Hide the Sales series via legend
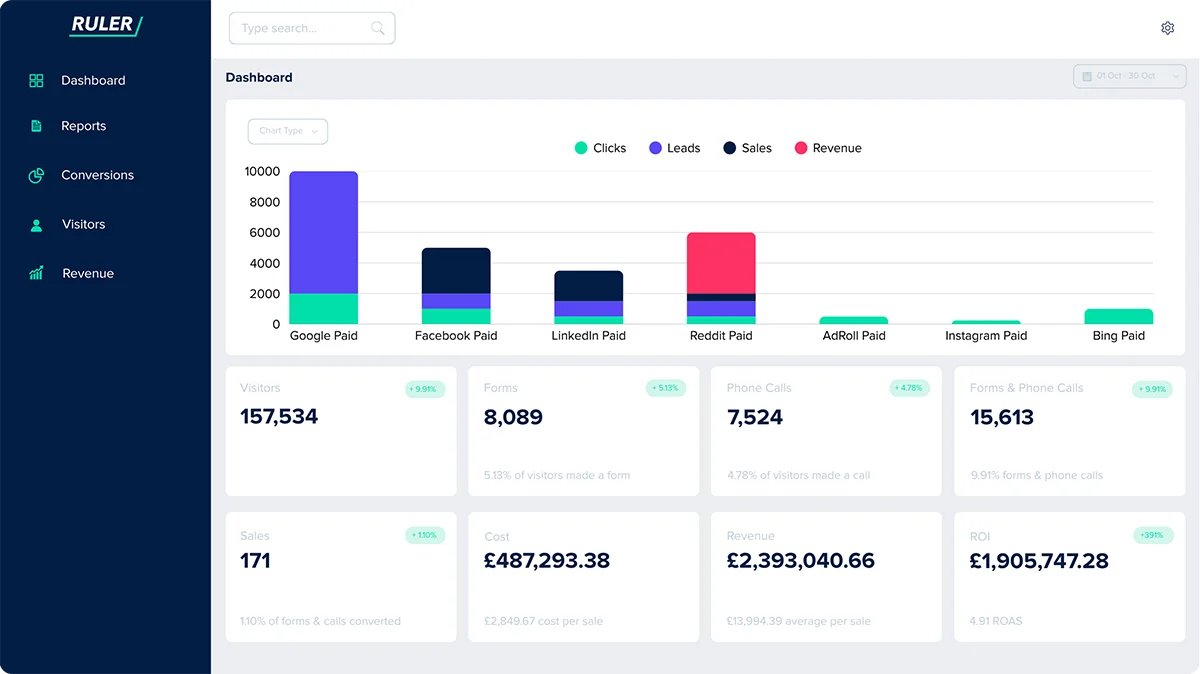 click(747, 148)
